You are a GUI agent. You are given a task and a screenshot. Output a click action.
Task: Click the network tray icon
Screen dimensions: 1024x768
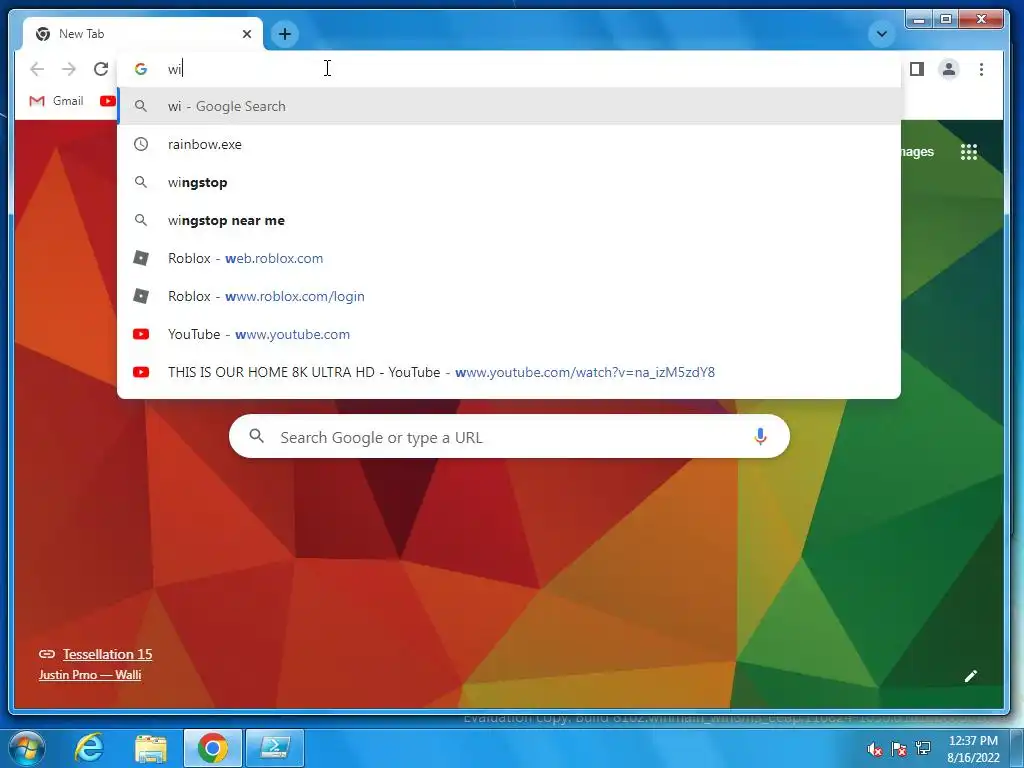923,748
